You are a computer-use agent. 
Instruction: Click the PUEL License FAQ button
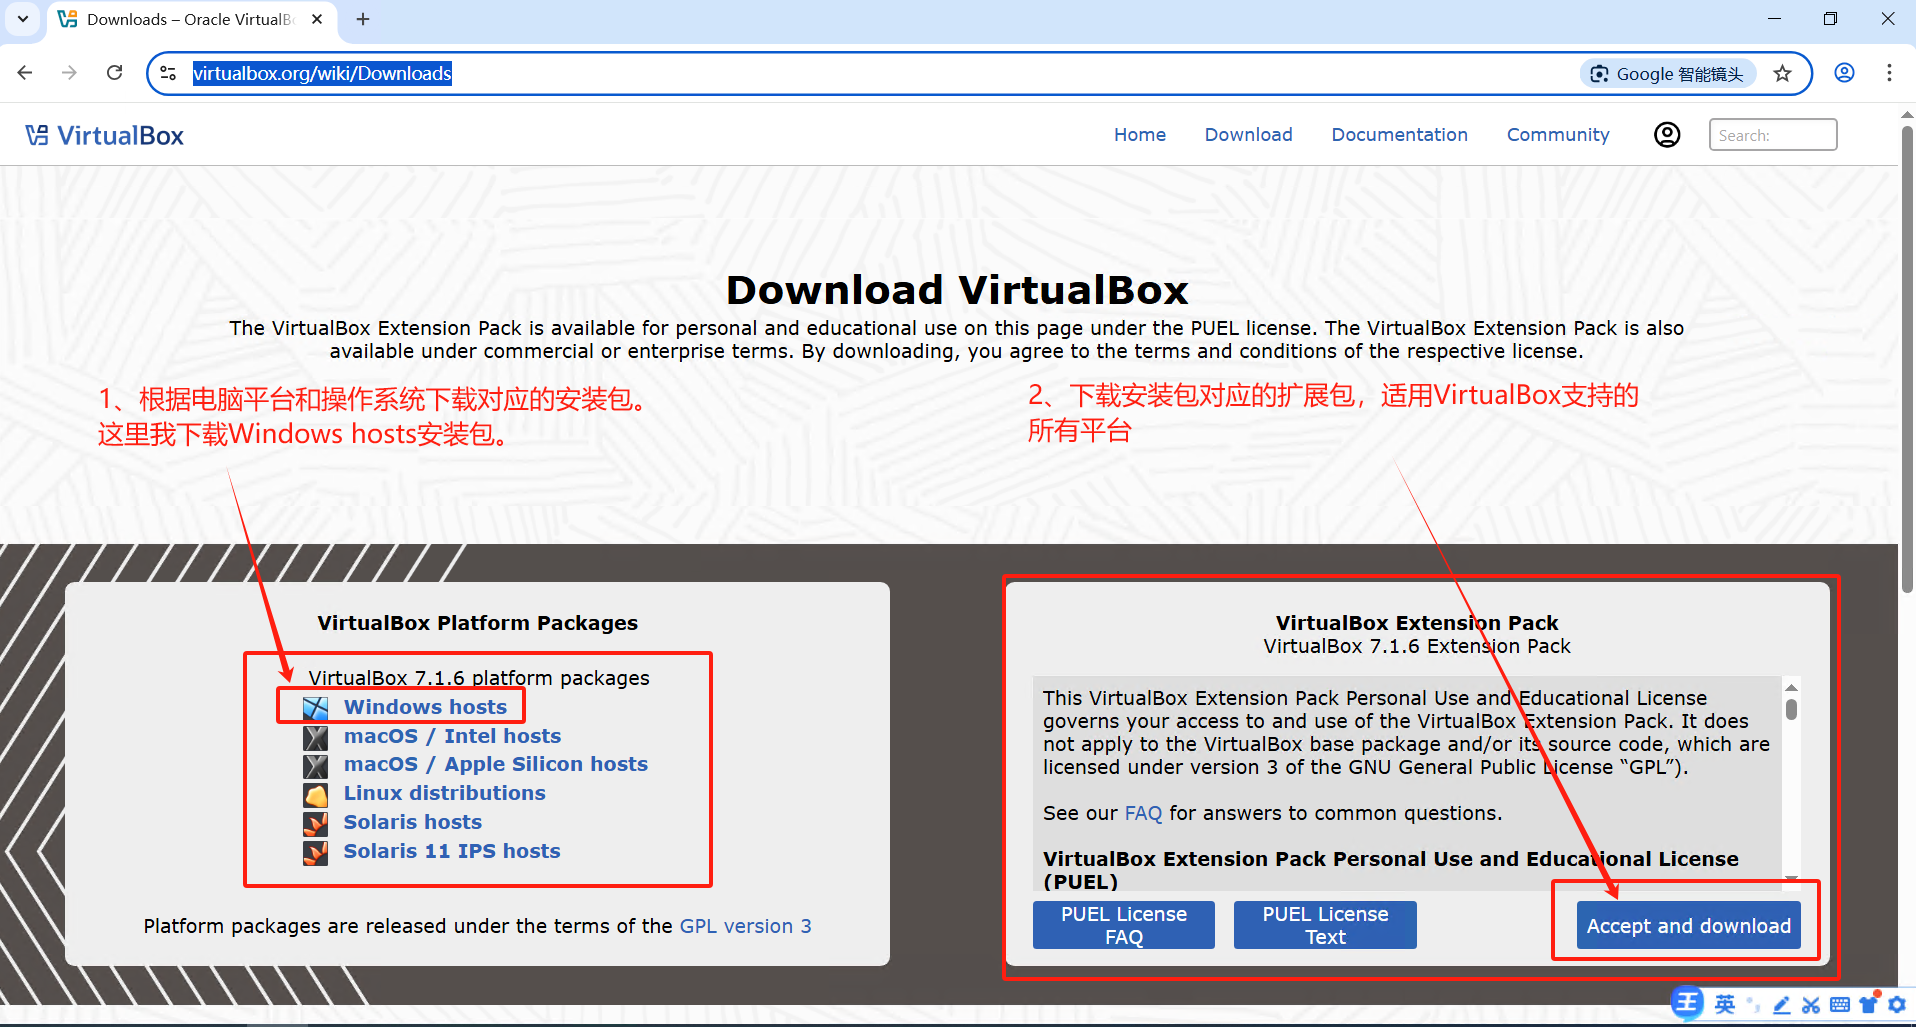(1124, 925)
